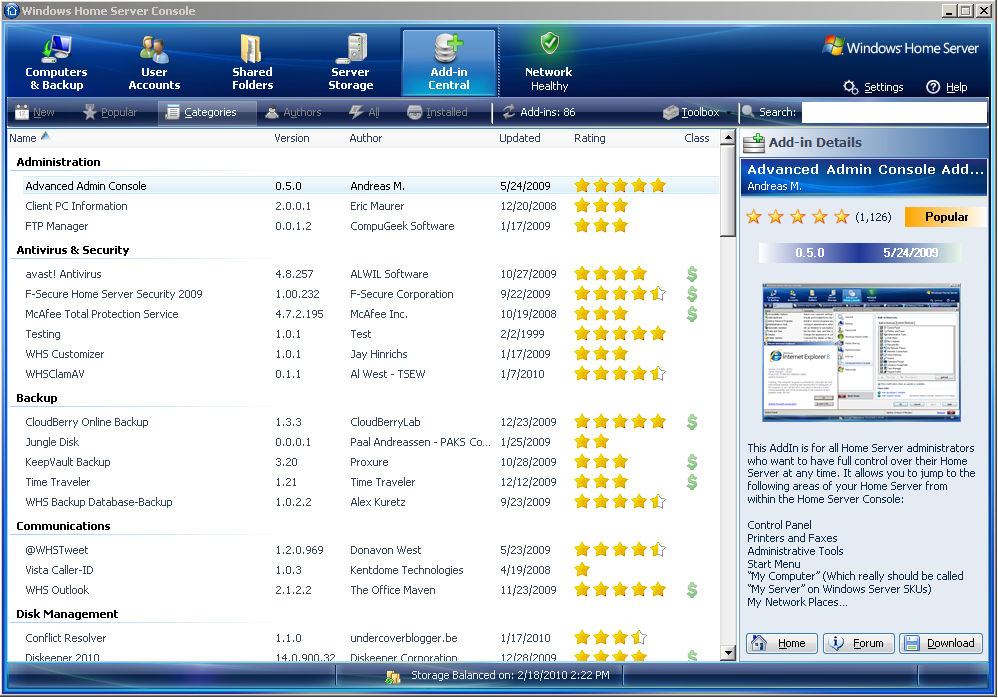998x698 pixels.
Task: Open the Settings link
Action: click(883, 87)
